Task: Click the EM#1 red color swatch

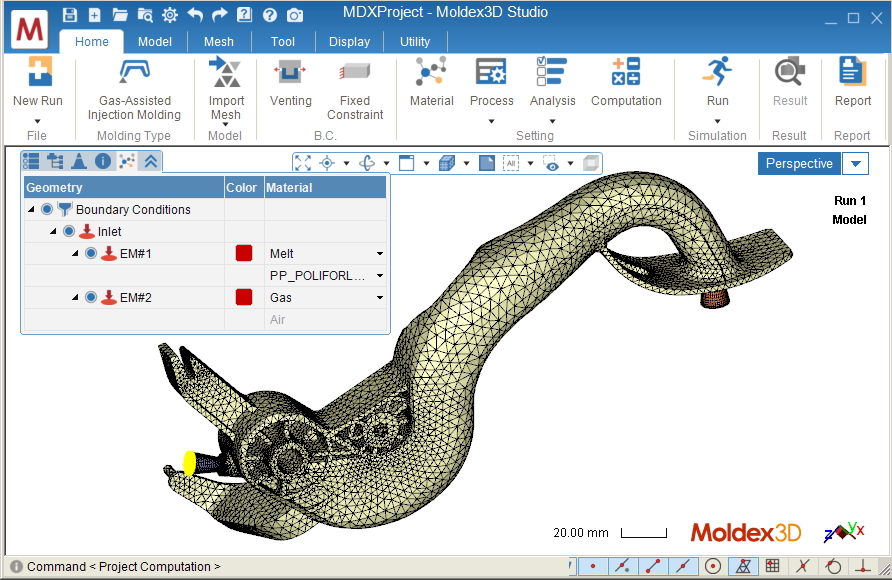Action: [244, 253]
